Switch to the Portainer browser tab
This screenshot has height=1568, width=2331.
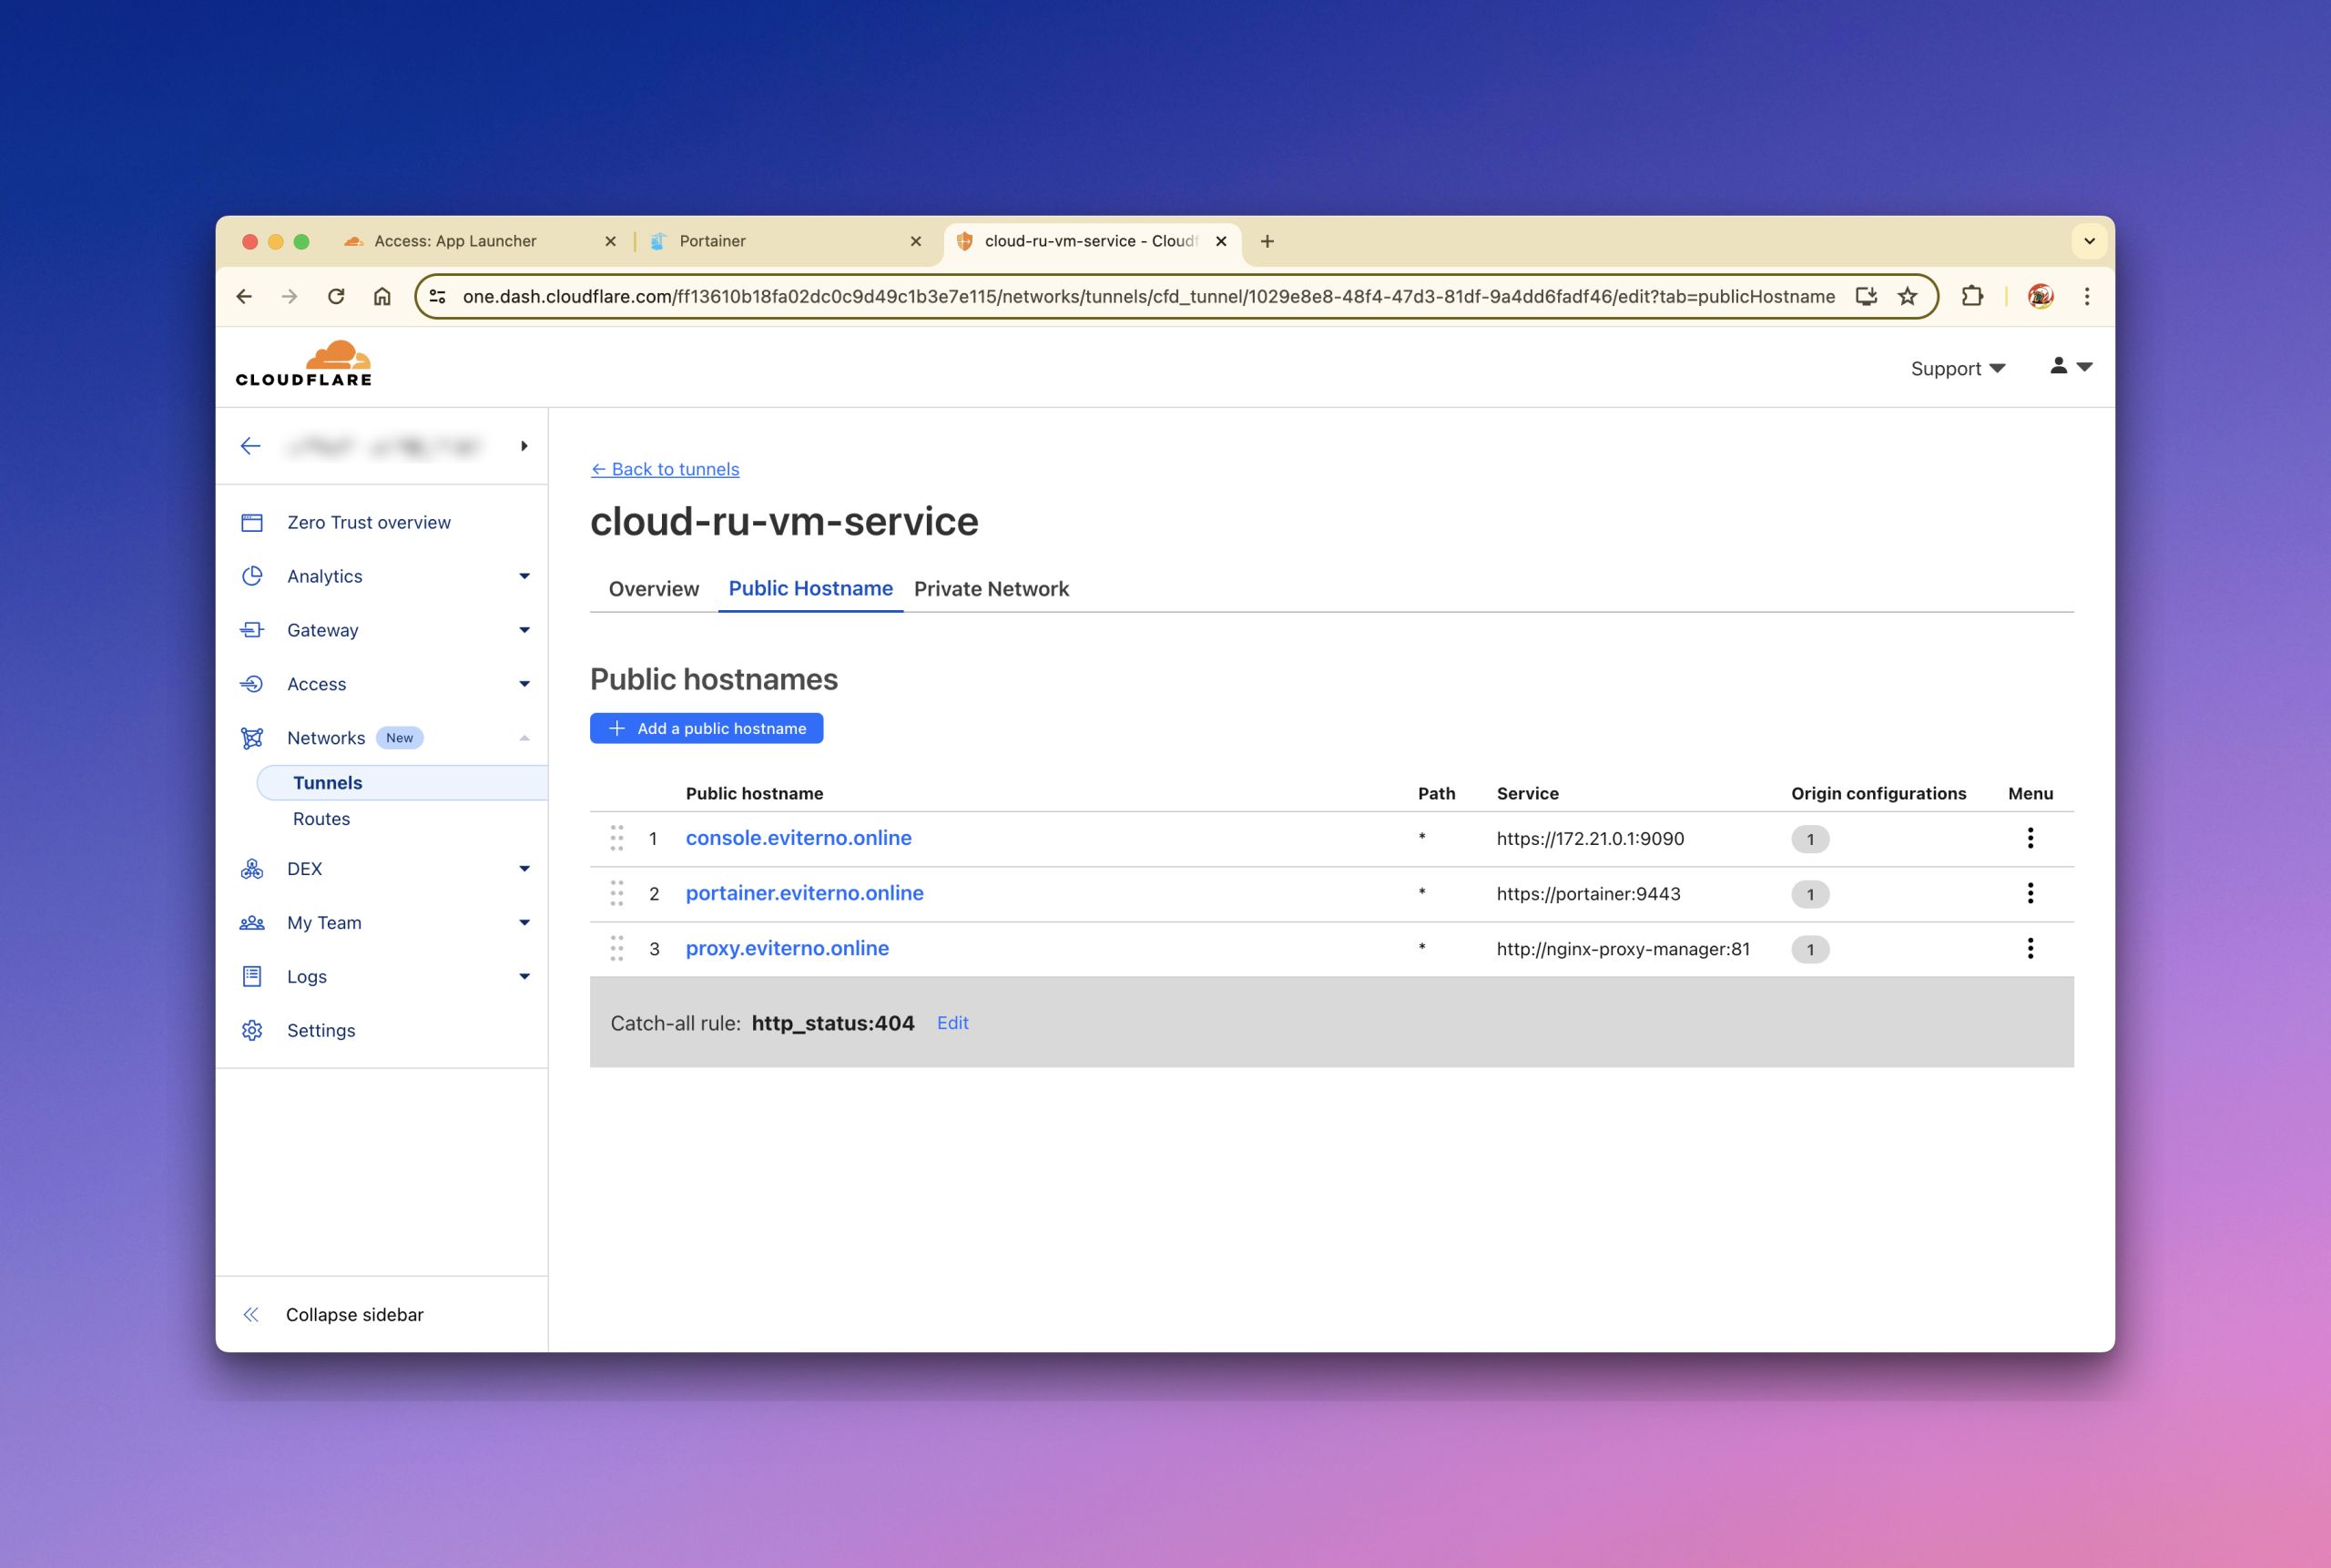tap(786, 241)
